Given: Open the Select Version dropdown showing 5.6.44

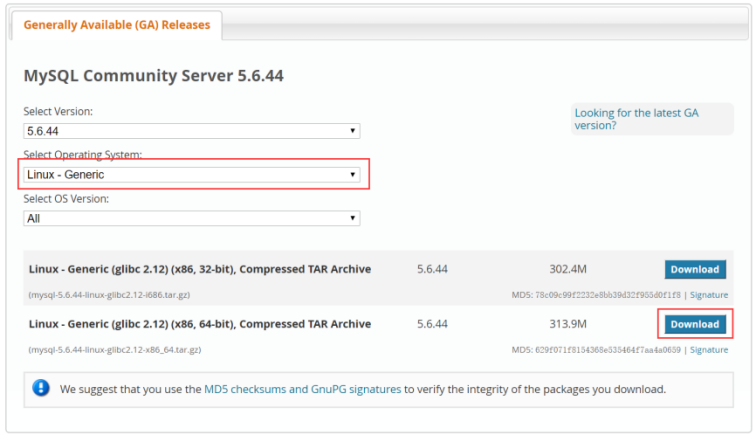Looking at the screenshot, I should [191, 131].
